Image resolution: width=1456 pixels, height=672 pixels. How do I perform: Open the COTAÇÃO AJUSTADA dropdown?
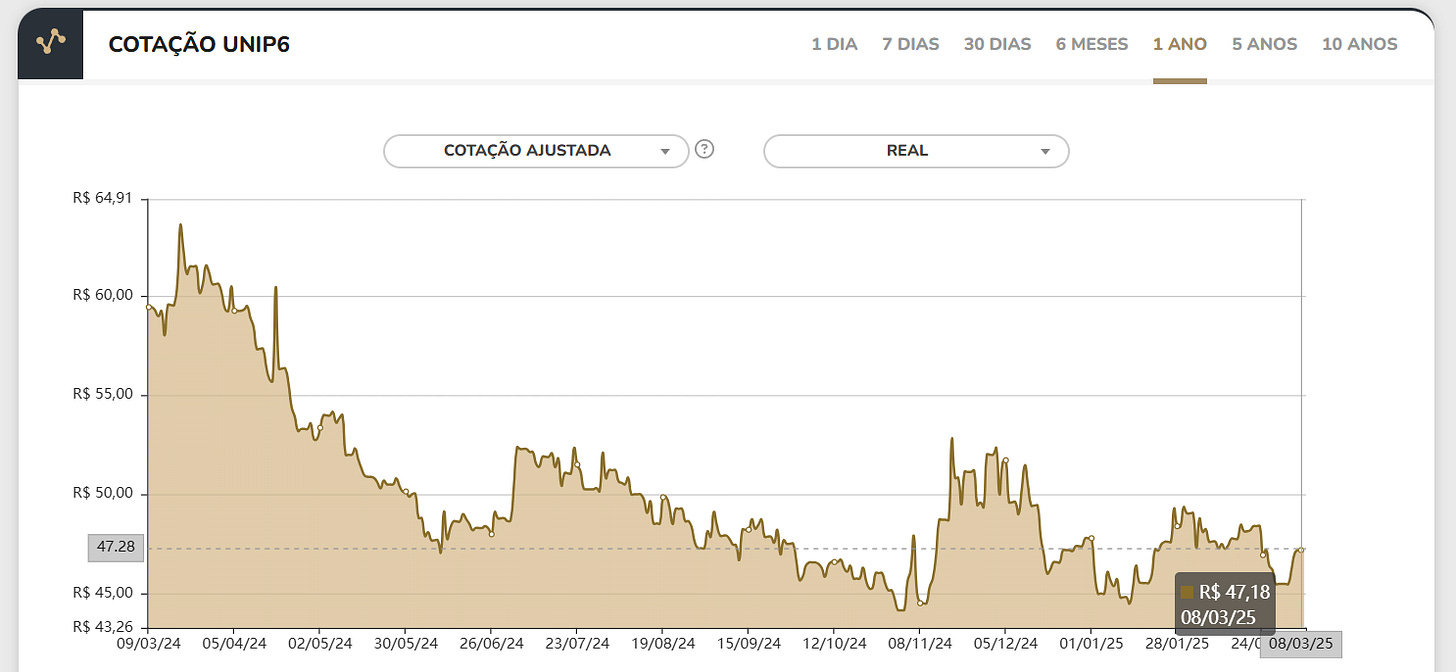pos(537,151)
